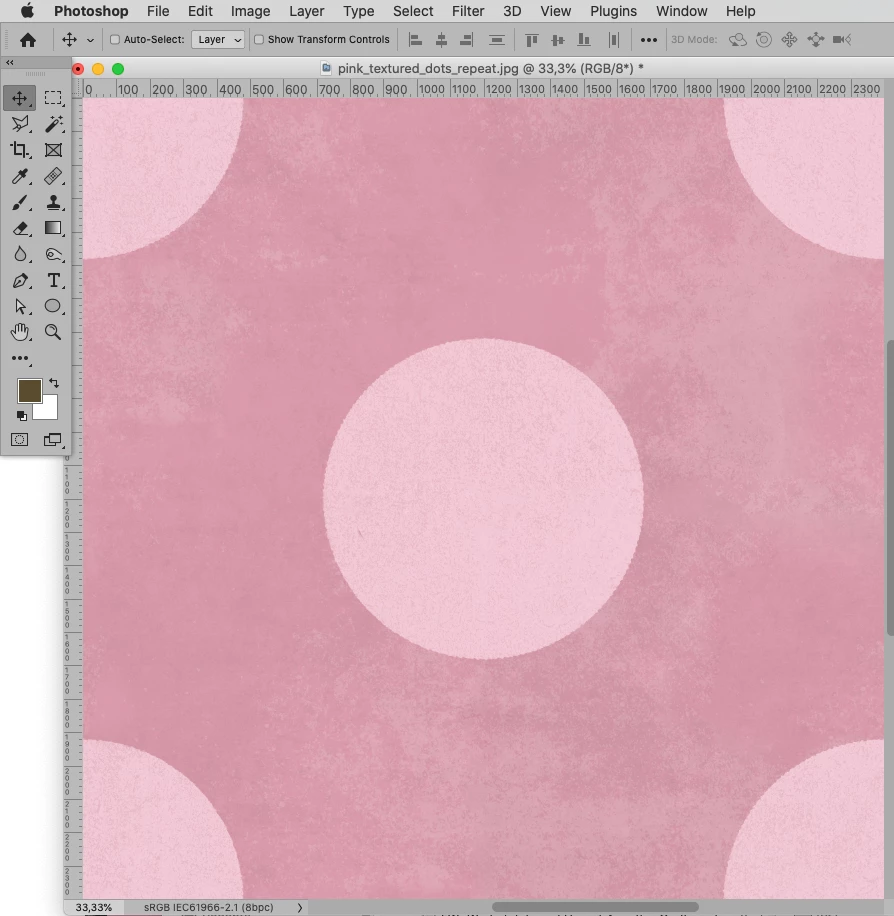The width and height of the screenshot is (894, 916).
Task: Click the three-dots more align options button
Action: click(x=649, y=40)
